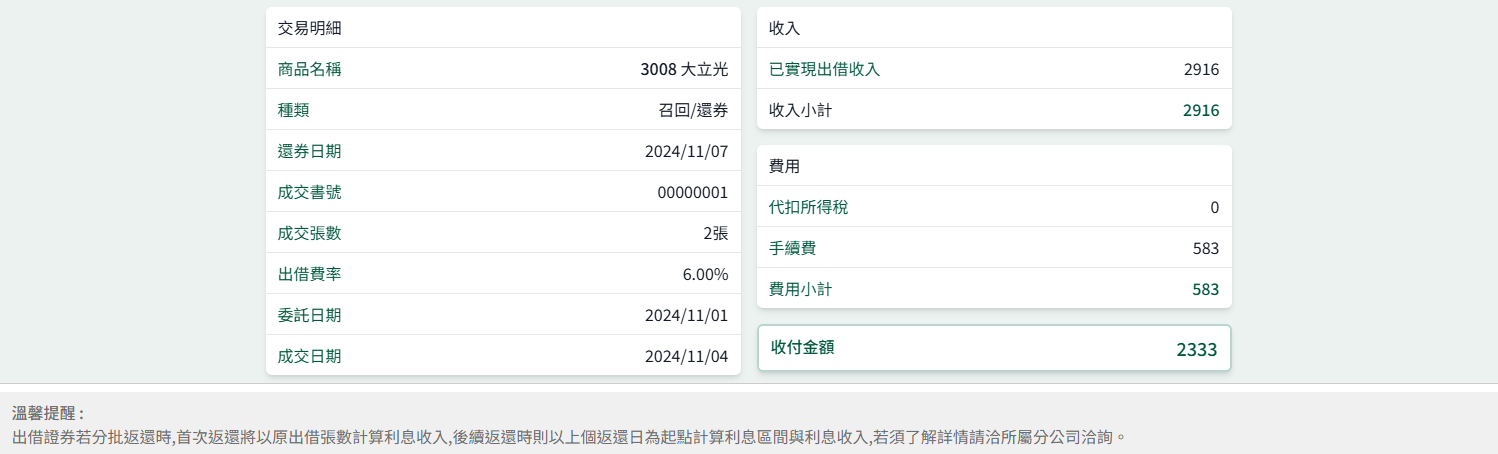Click the 委託日期 value 2024/11/01
1498x454 pixels.
tap(686, 316)
